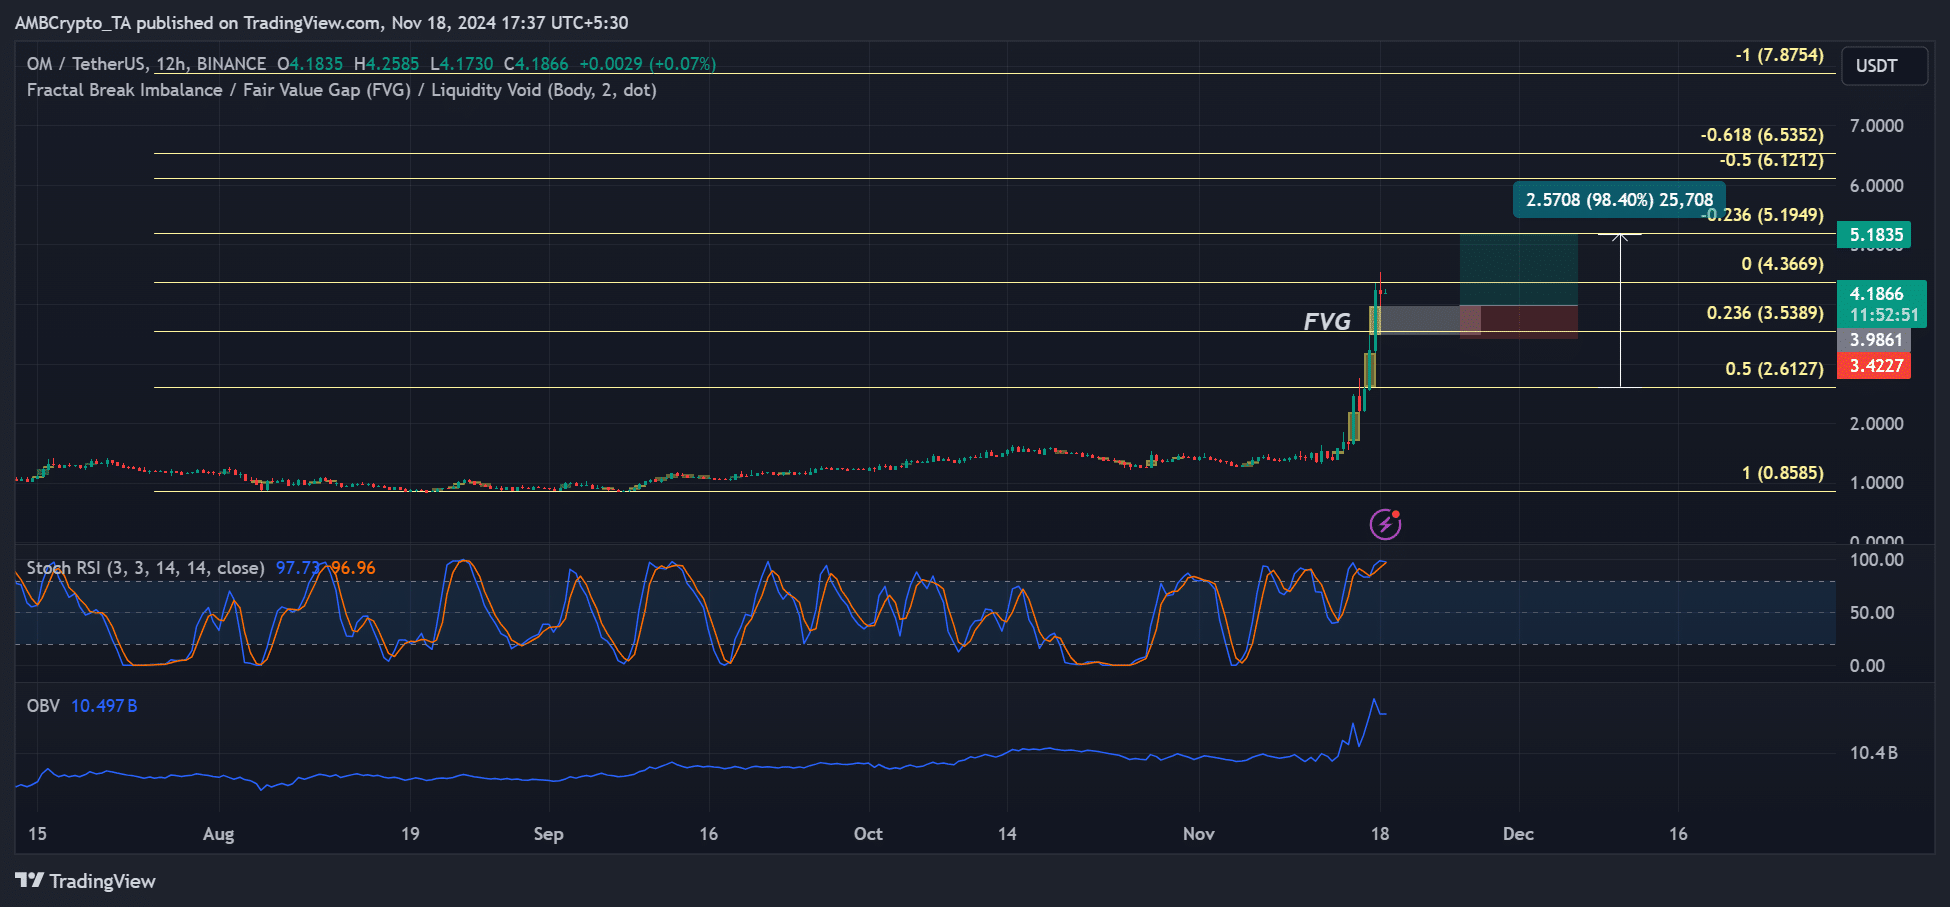
Task: Click the 7.0000 price scale value
Action: tap(1876, 126)
